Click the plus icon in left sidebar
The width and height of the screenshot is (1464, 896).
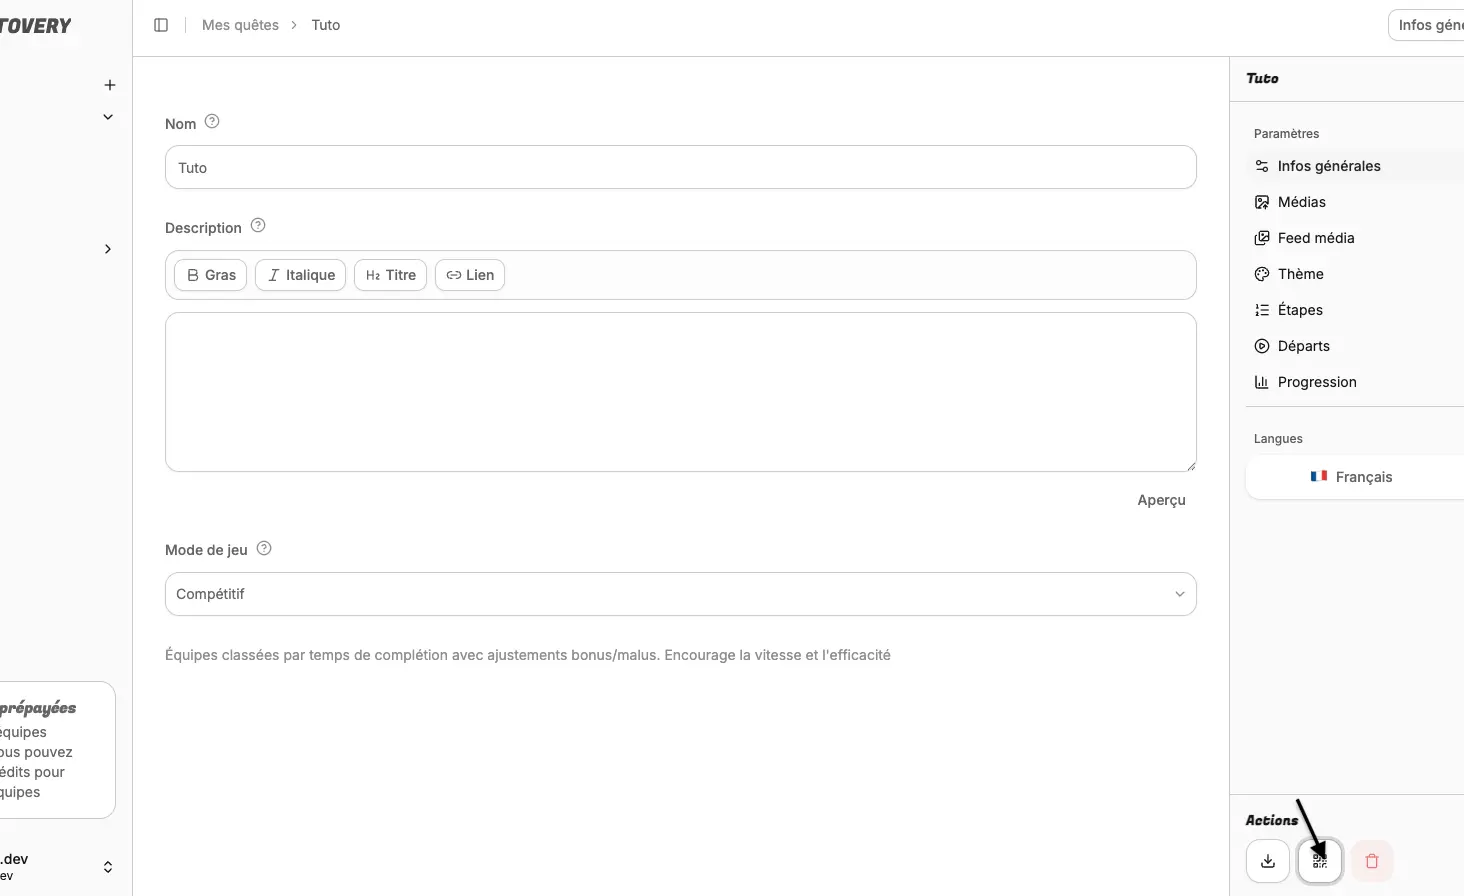tap(110, 85)
